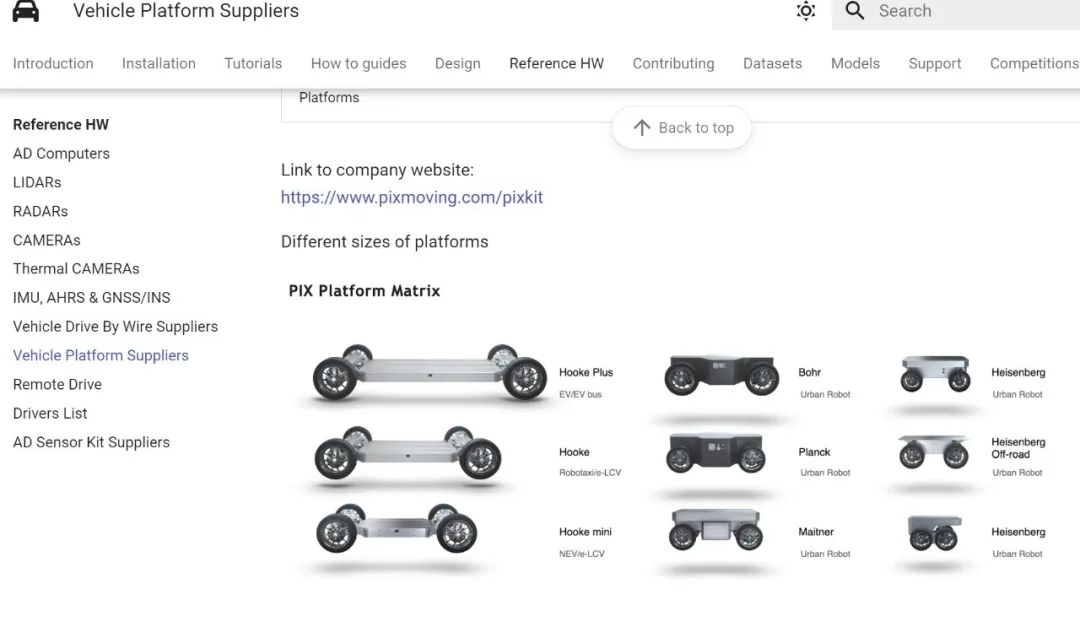Open the How to guides section
This screenshot has width=1080, height=622.
[358, 63]
